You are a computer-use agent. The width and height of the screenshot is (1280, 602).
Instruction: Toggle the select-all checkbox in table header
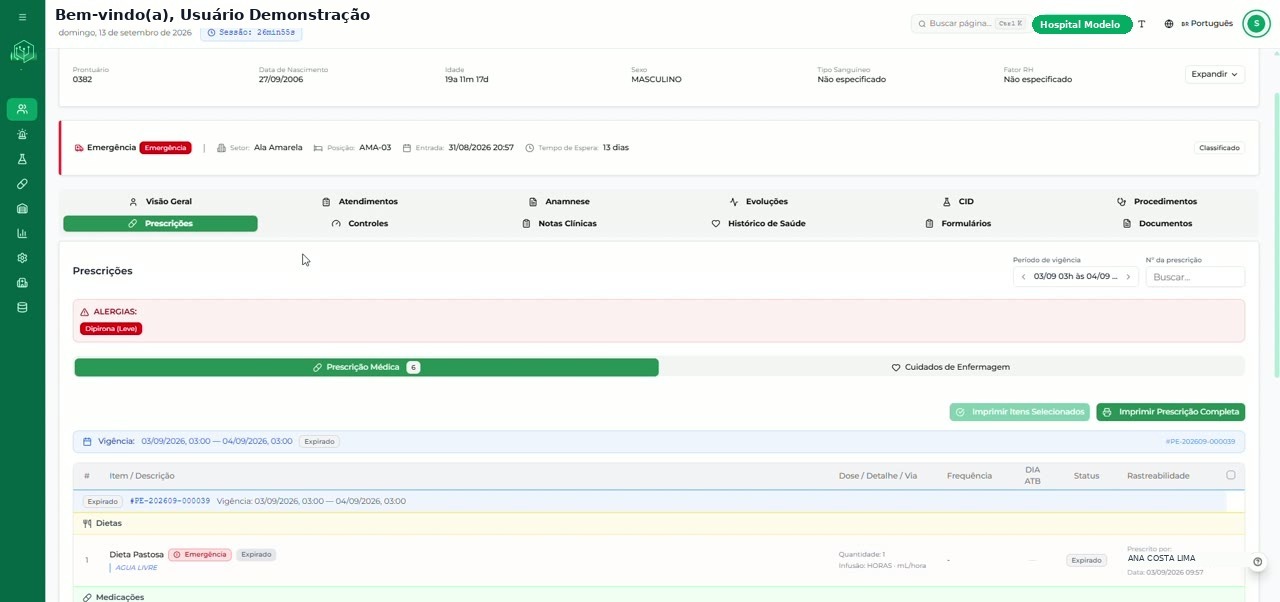[1231, 475]
